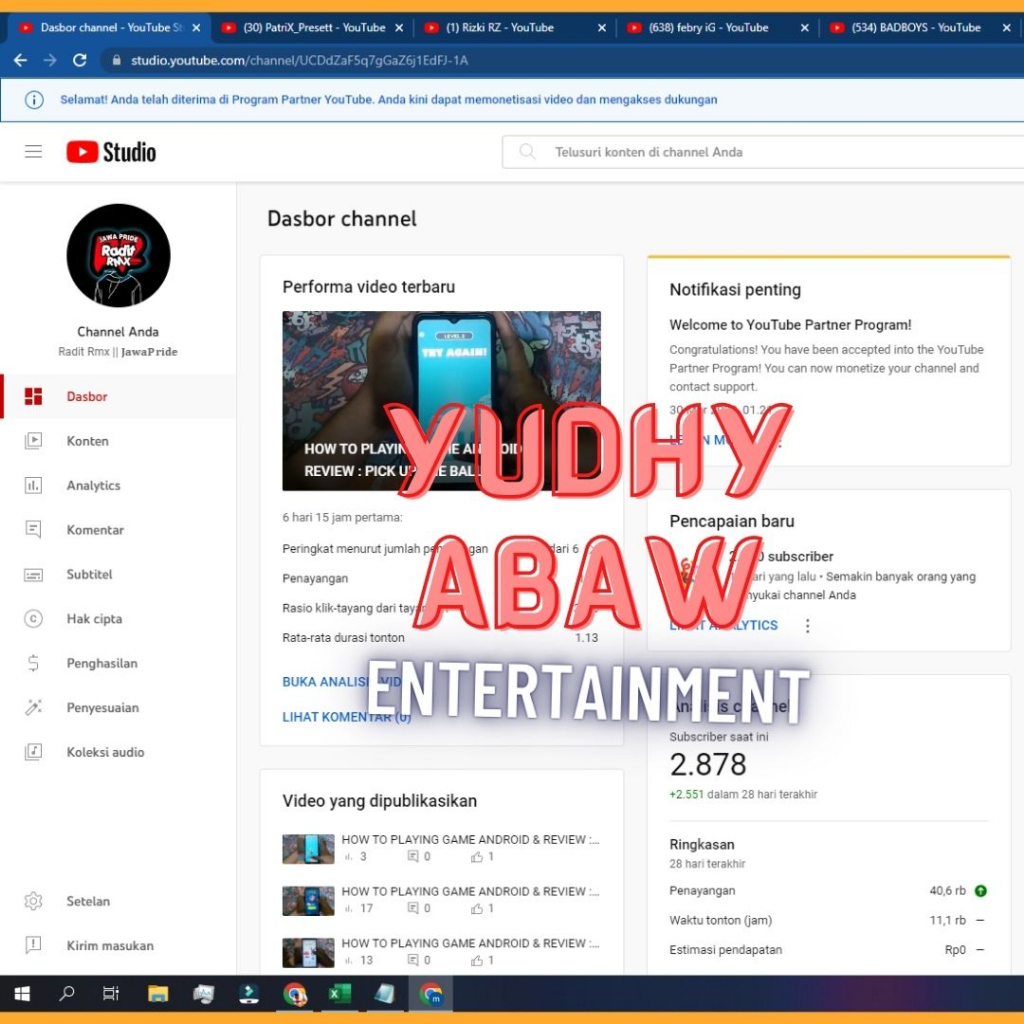The image size is (1024, 1024).
Task: Open the Analytics section in the sidebar
Action: 95,485
